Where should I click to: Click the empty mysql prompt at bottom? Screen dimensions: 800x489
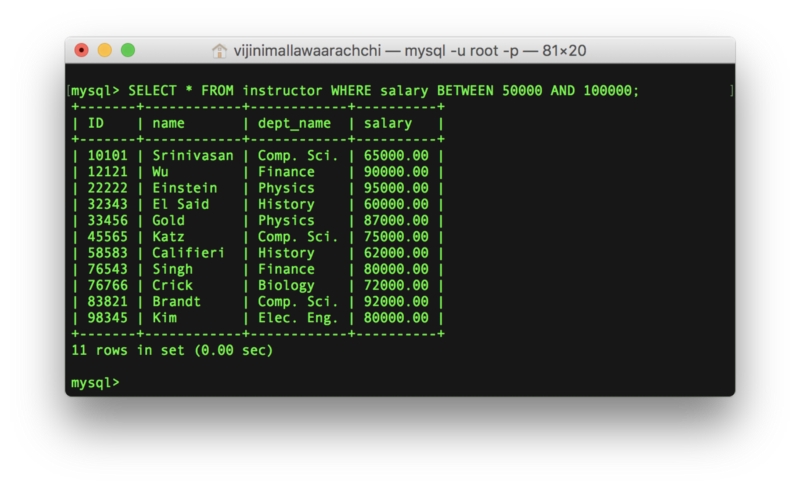point(95,383)
